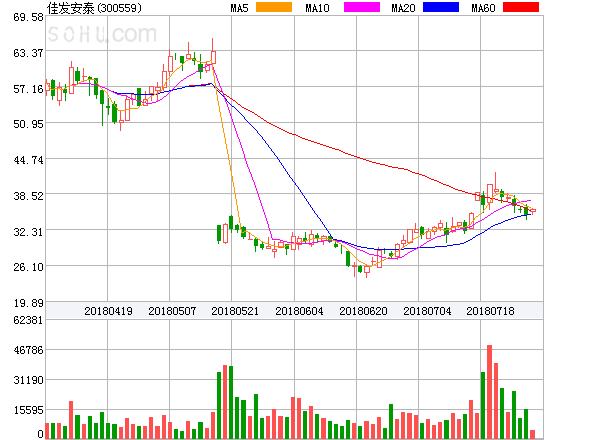Click the 62381 volume axis label
600x440 pixels.
pyautogui.click(x=28, y=320)
